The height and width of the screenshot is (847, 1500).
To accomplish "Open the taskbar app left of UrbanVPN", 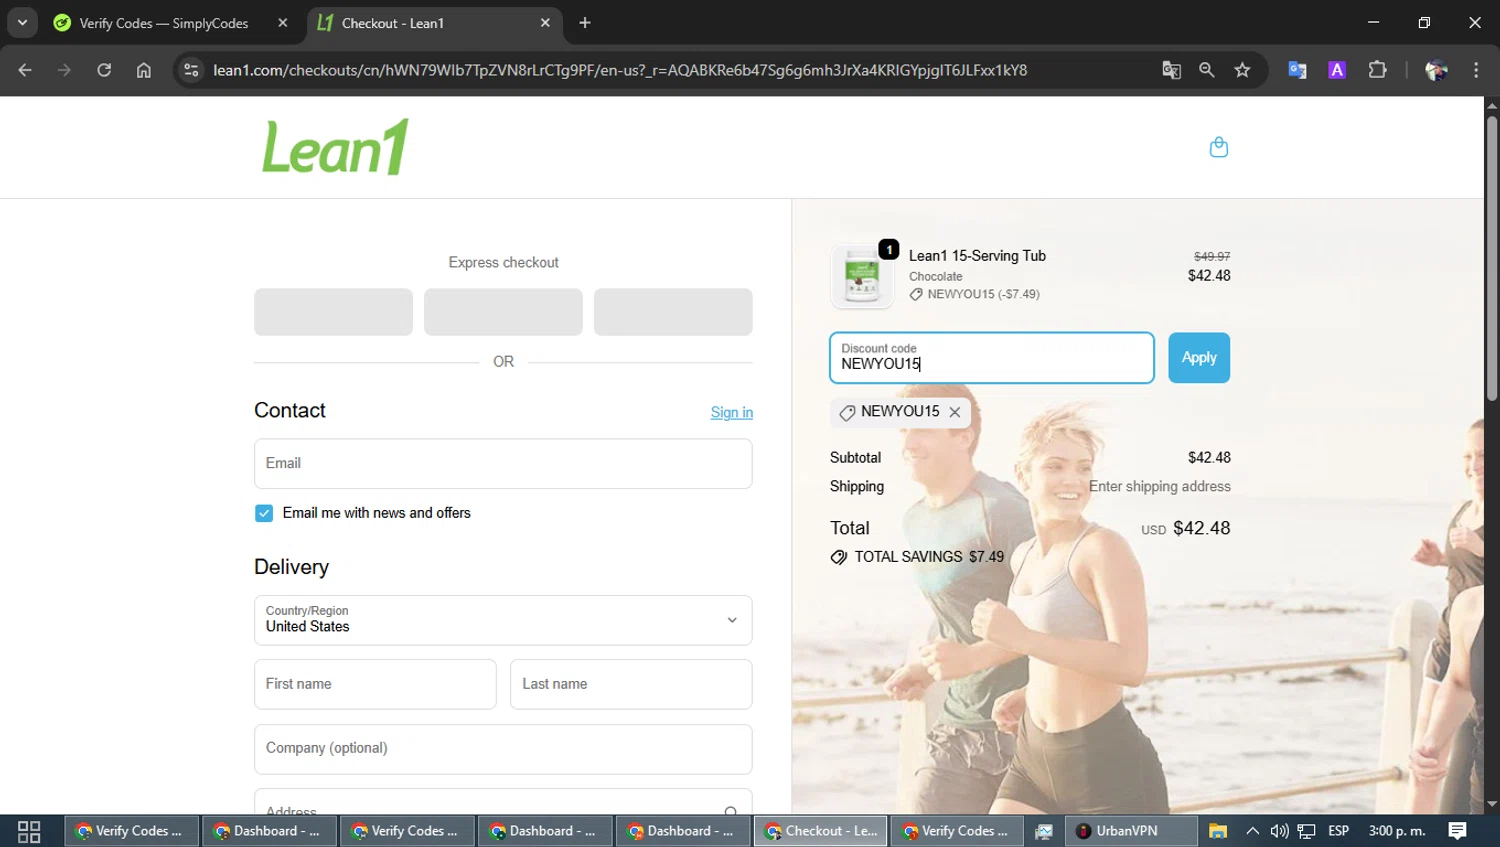I will [1043, 831].
